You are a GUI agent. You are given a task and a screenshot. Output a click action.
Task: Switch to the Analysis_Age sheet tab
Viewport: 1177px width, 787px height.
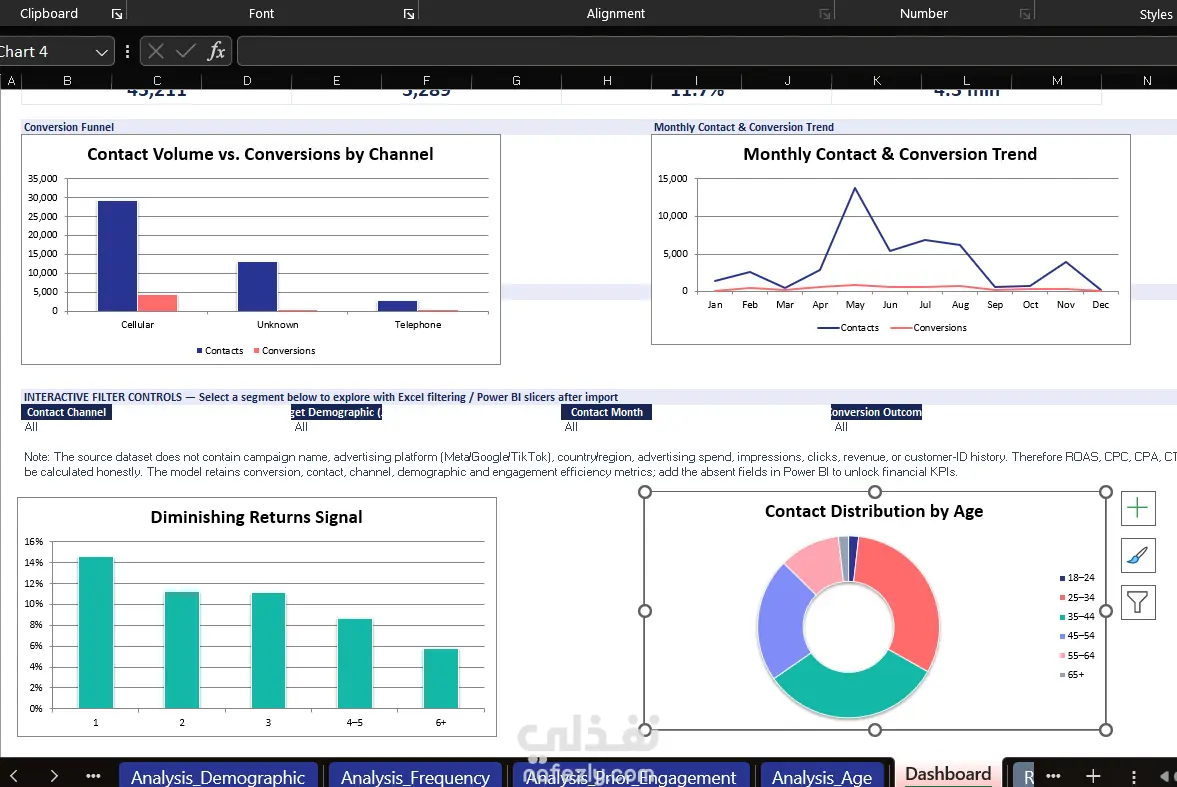pos(822,776)
